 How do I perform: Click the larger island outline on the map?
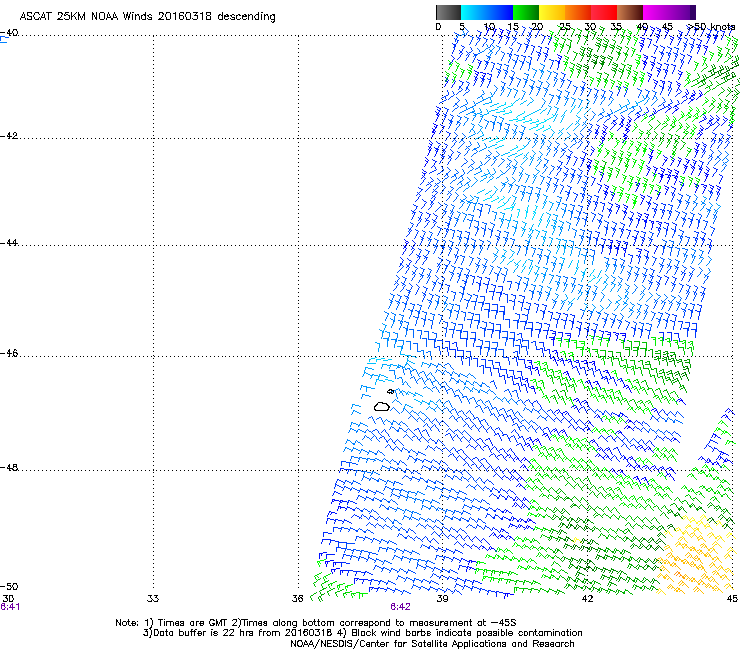381,406
